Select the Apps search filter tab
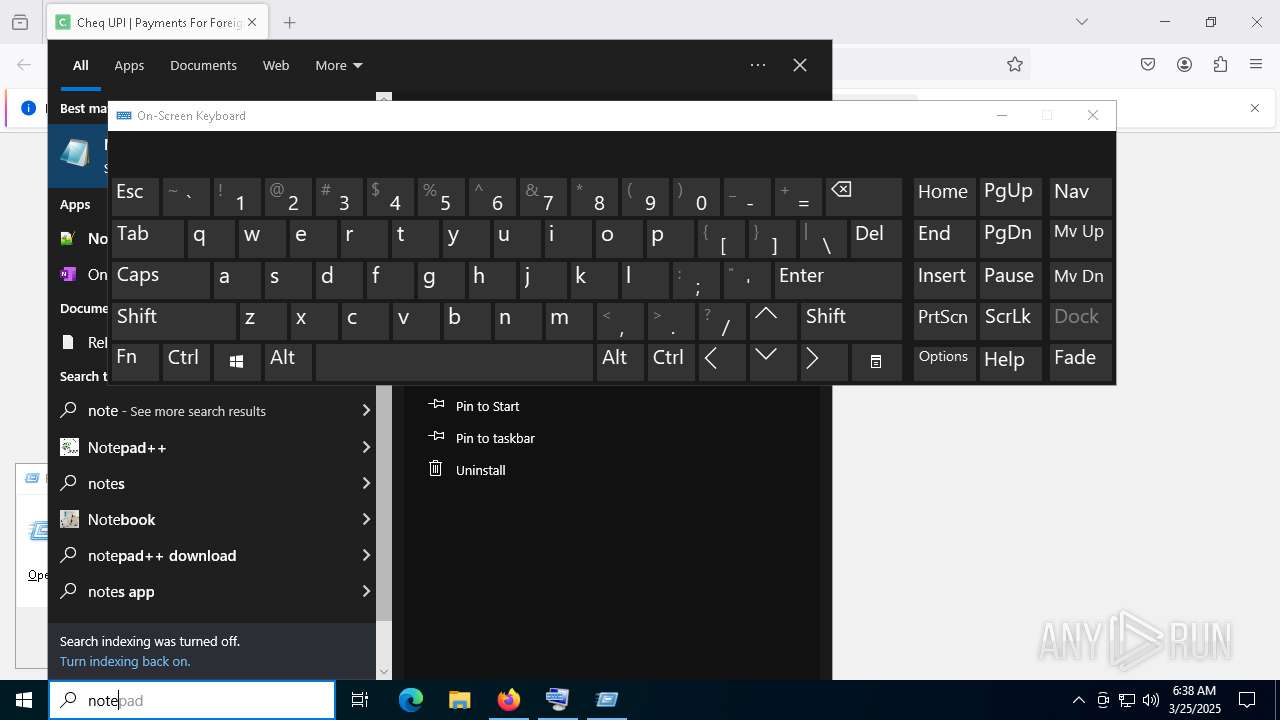 (x=129, y=65)
